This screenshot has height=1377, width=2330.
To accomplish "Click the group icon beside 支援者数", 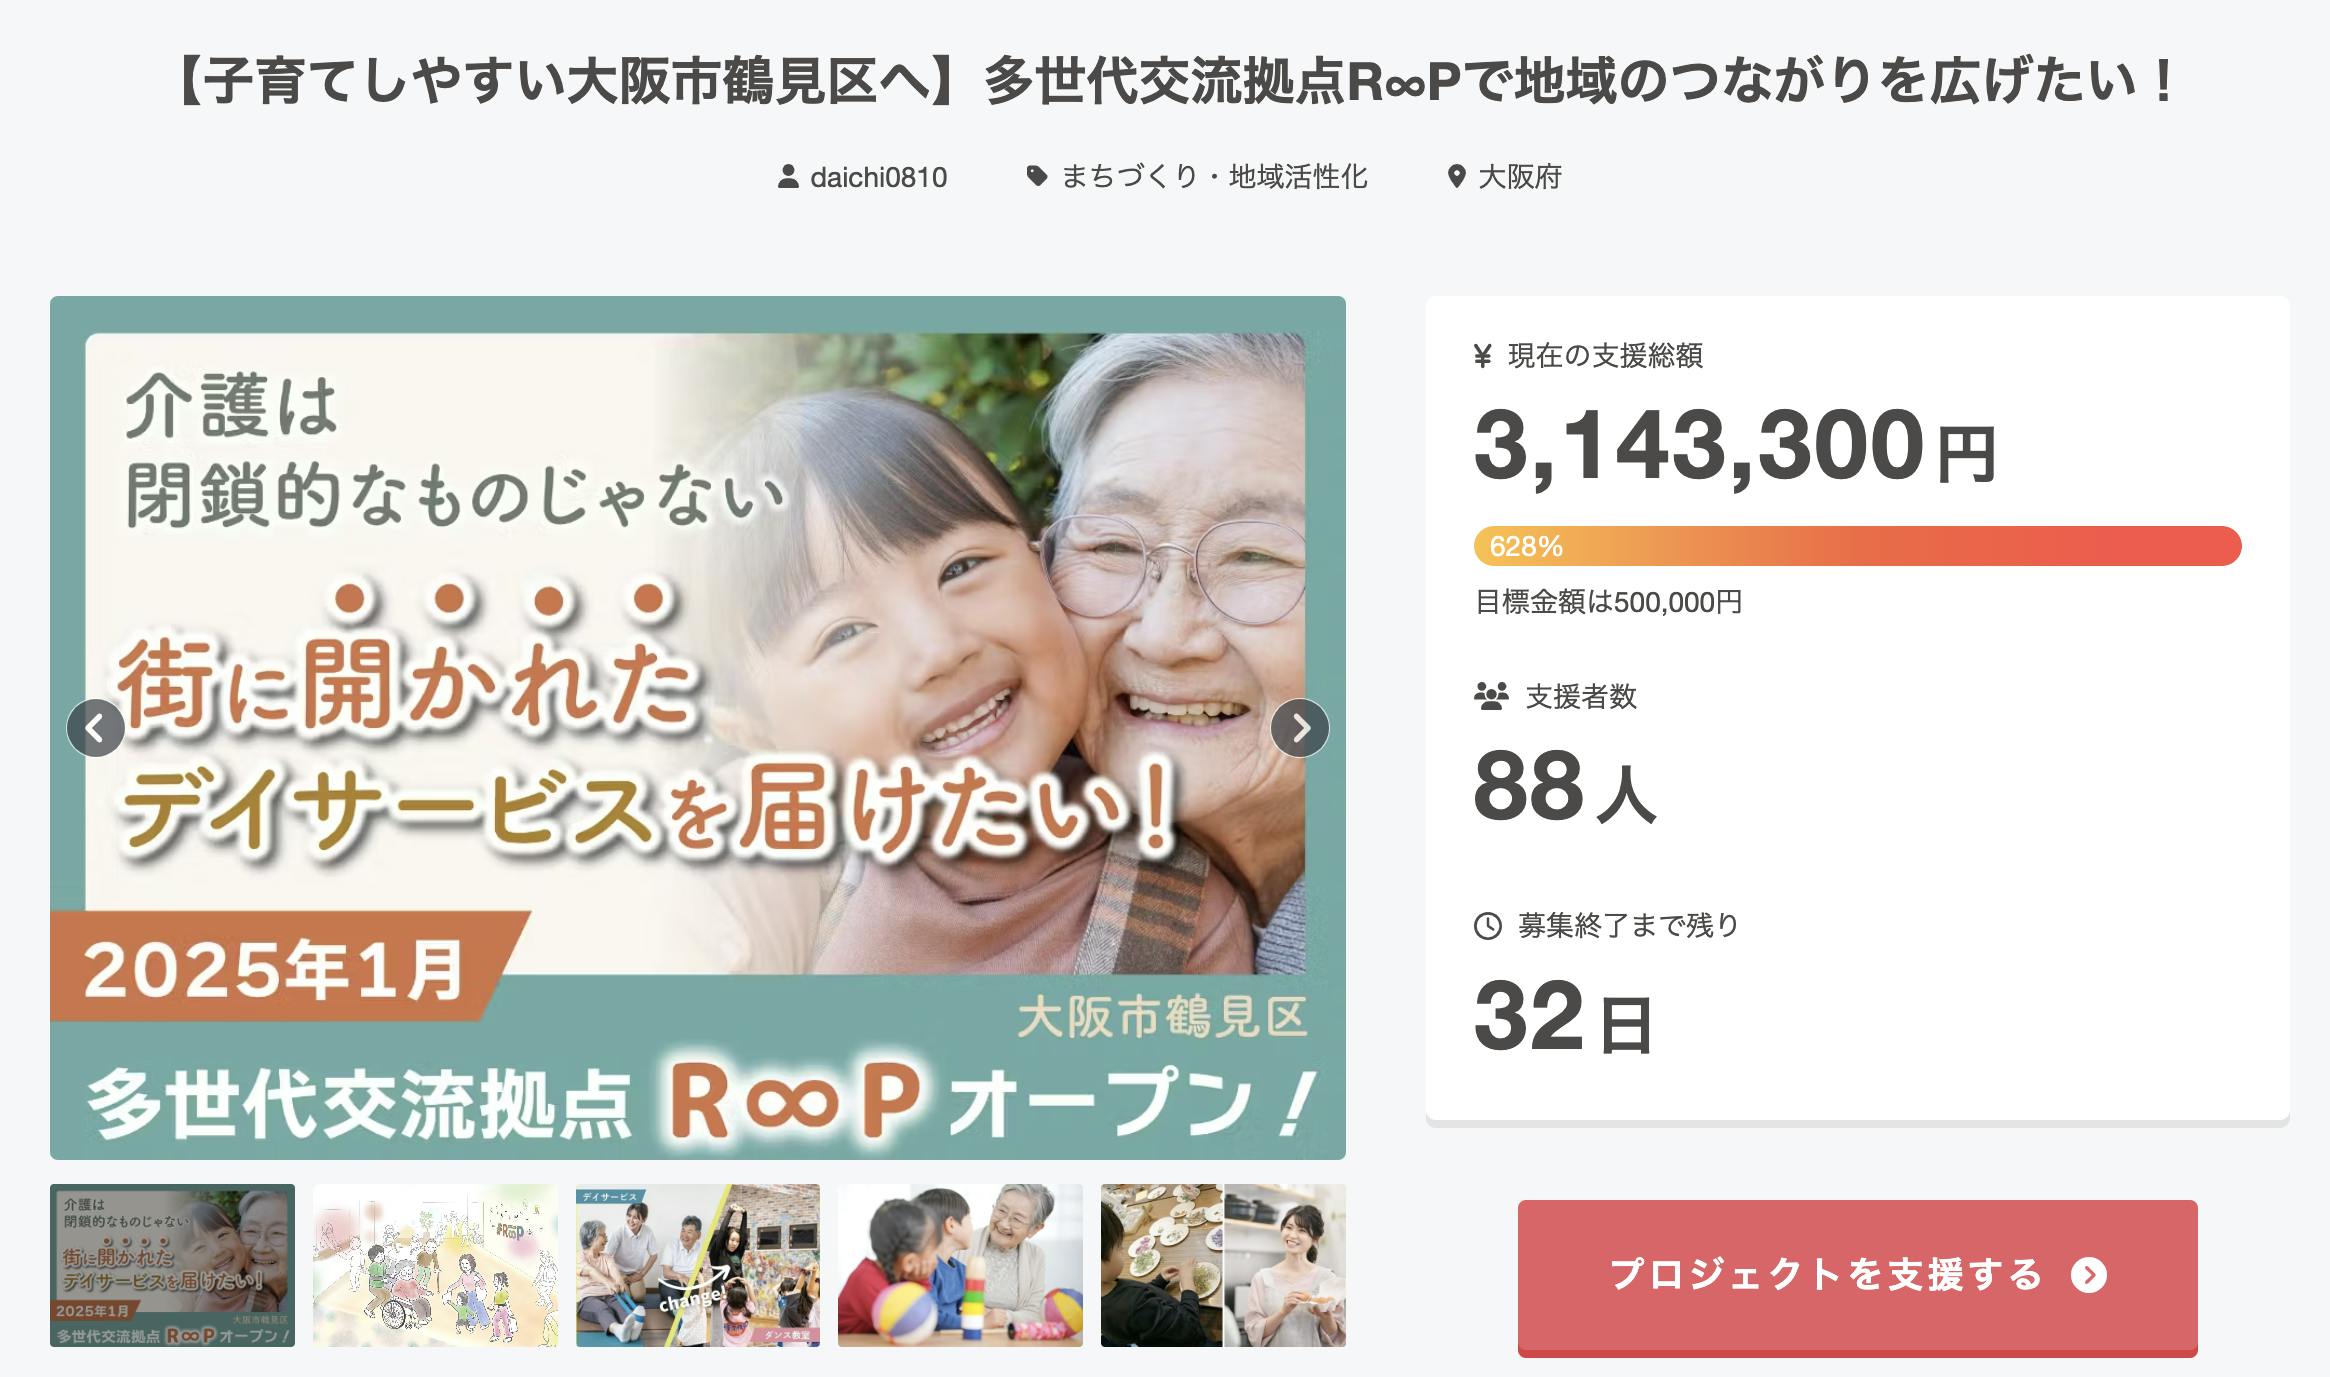I will [x=1491, y=696].
